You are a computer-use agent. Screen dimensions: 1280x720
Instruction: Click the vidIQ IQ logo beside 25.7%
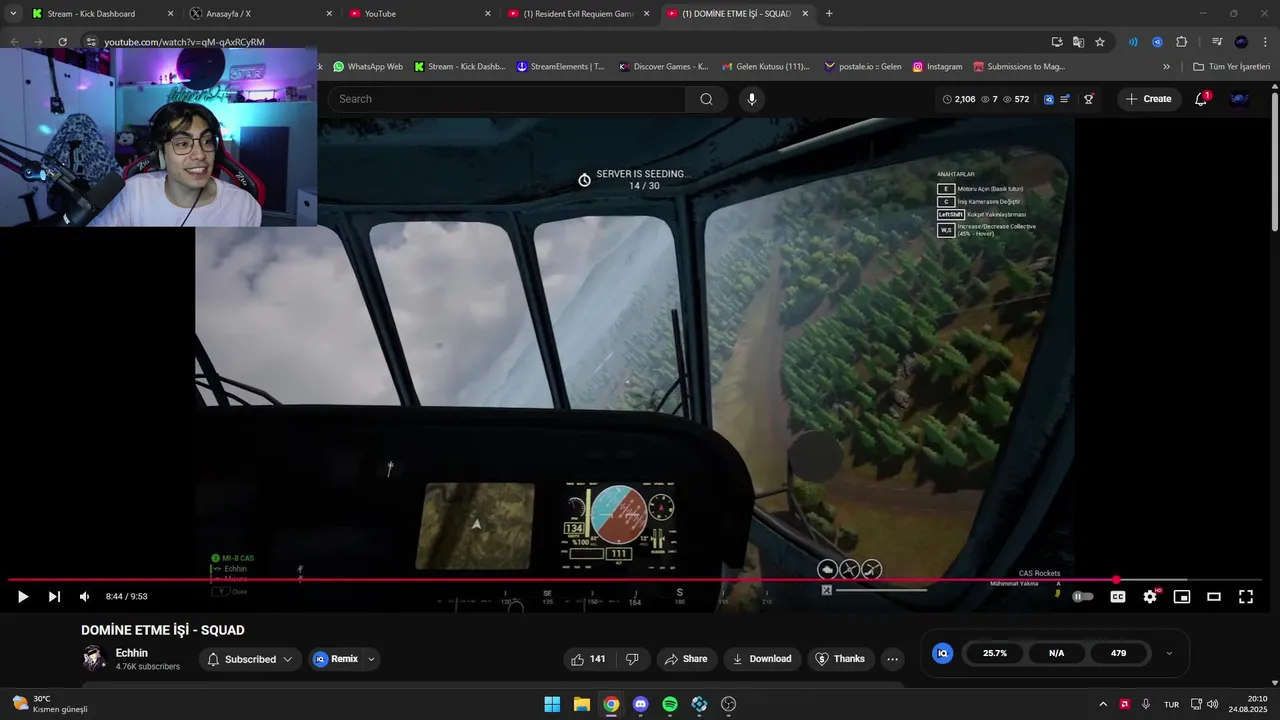click(x=942, y=653)
